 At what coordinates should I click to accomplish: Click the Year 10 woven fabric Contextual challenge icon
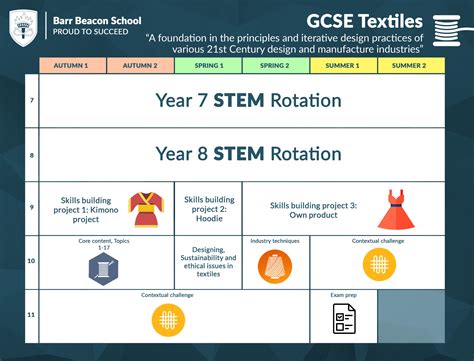click(379, 264)
